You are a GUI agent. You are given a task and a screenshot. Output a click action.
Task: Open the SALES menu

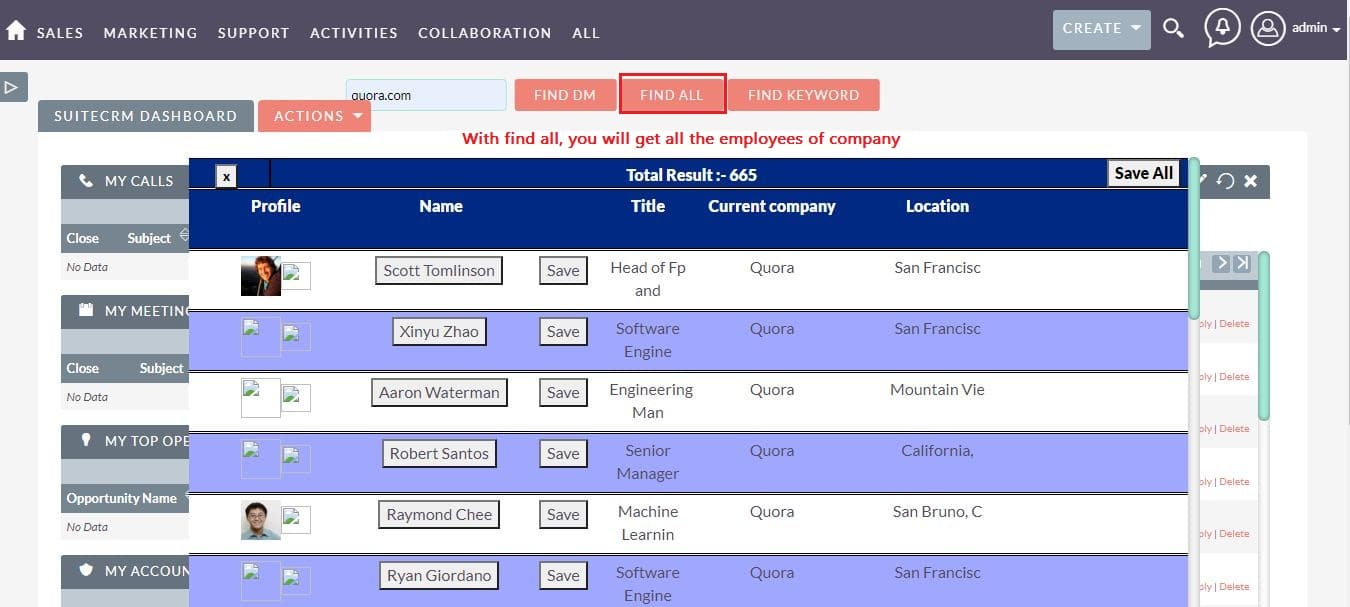click(60, 33)
